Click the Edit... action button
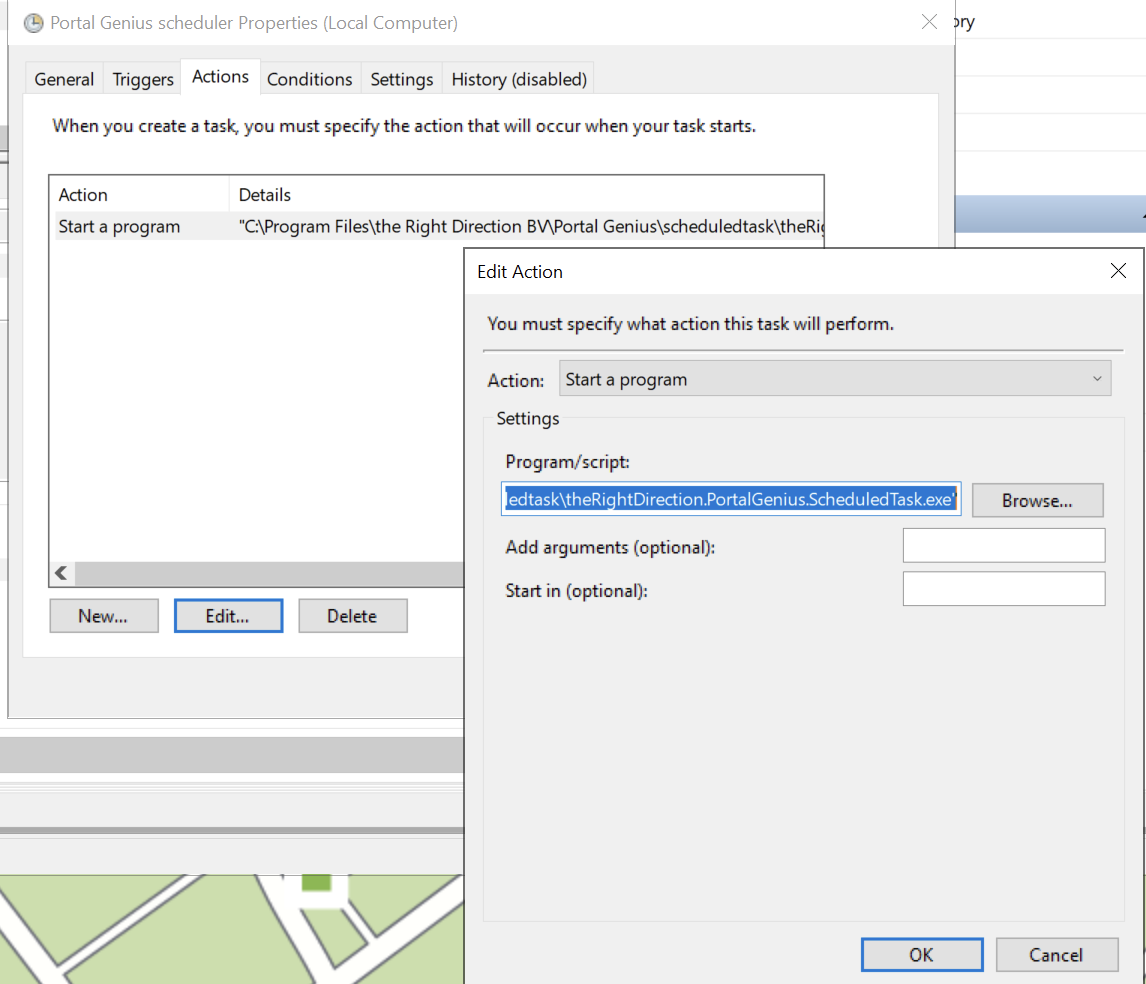Image resolution: width=1146 pixels, height=984 pixels. point(228,616)
